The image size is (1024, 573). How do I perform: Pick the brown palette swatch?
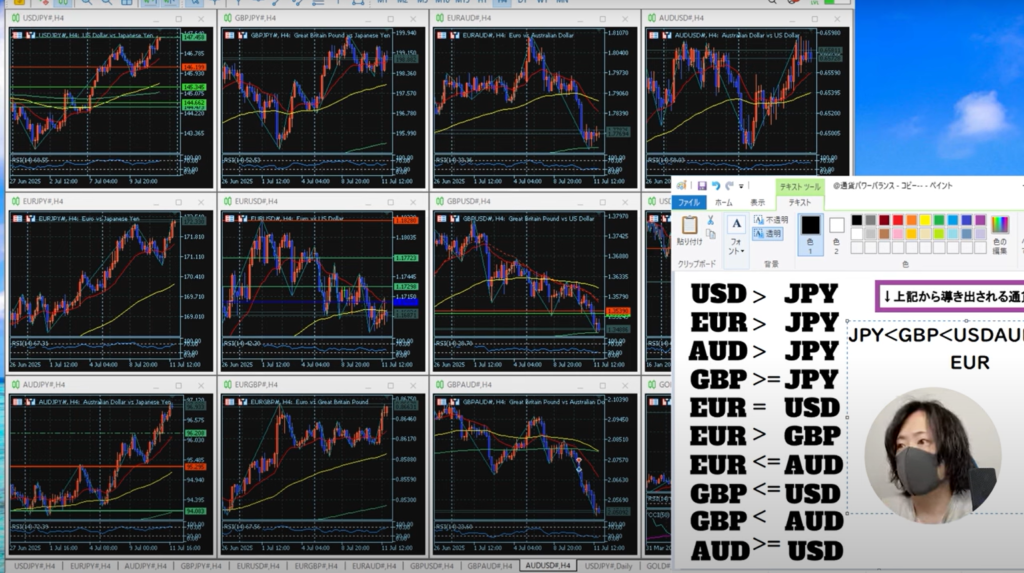tap(884, 234)
